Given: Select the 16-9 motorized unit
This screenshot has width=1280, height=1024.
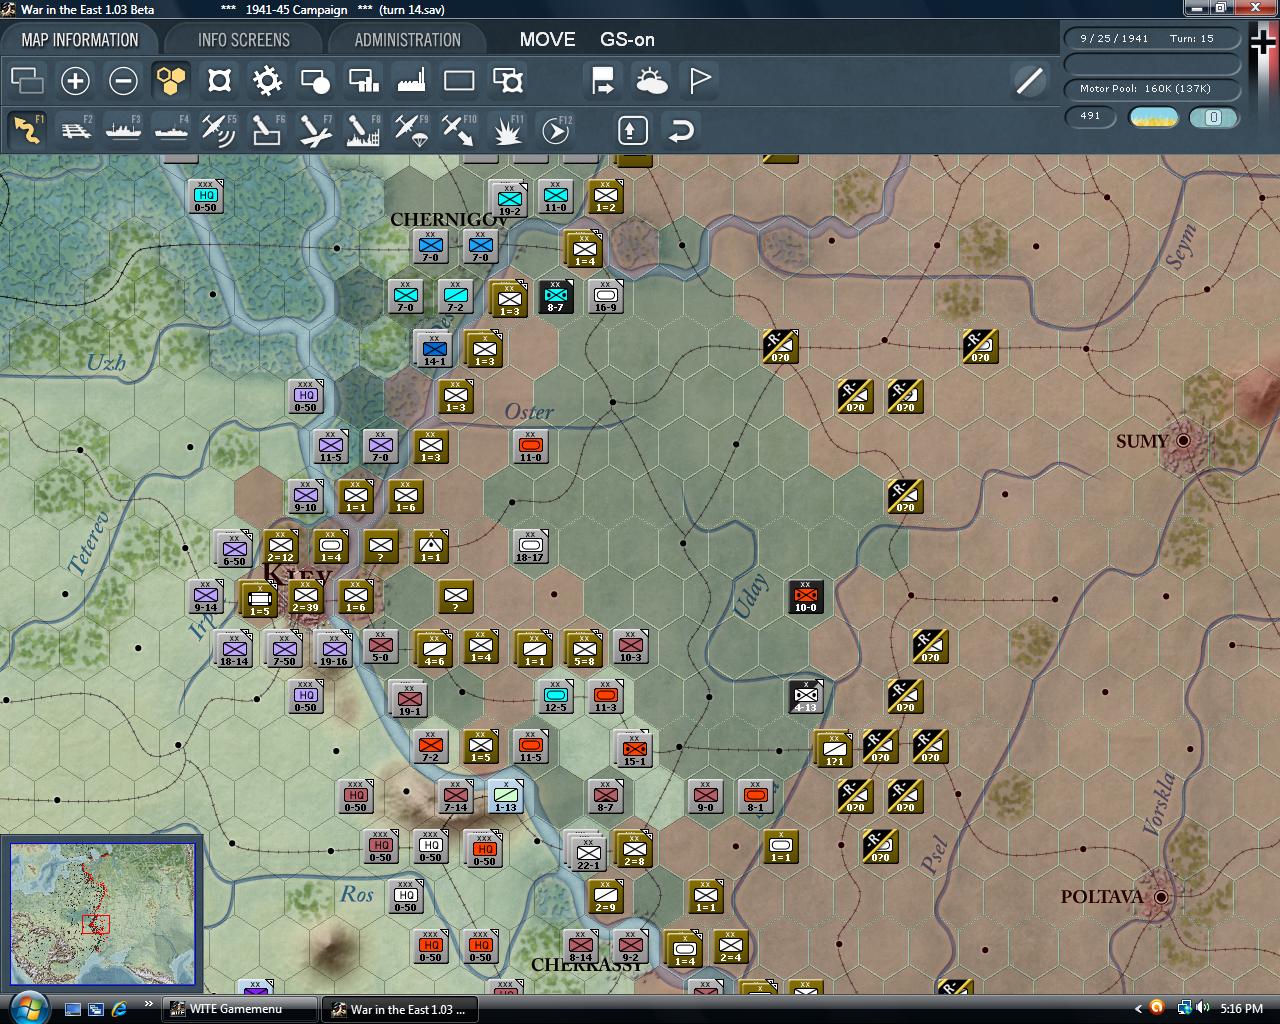Looking at the screenshot, I should pos(605,297).
